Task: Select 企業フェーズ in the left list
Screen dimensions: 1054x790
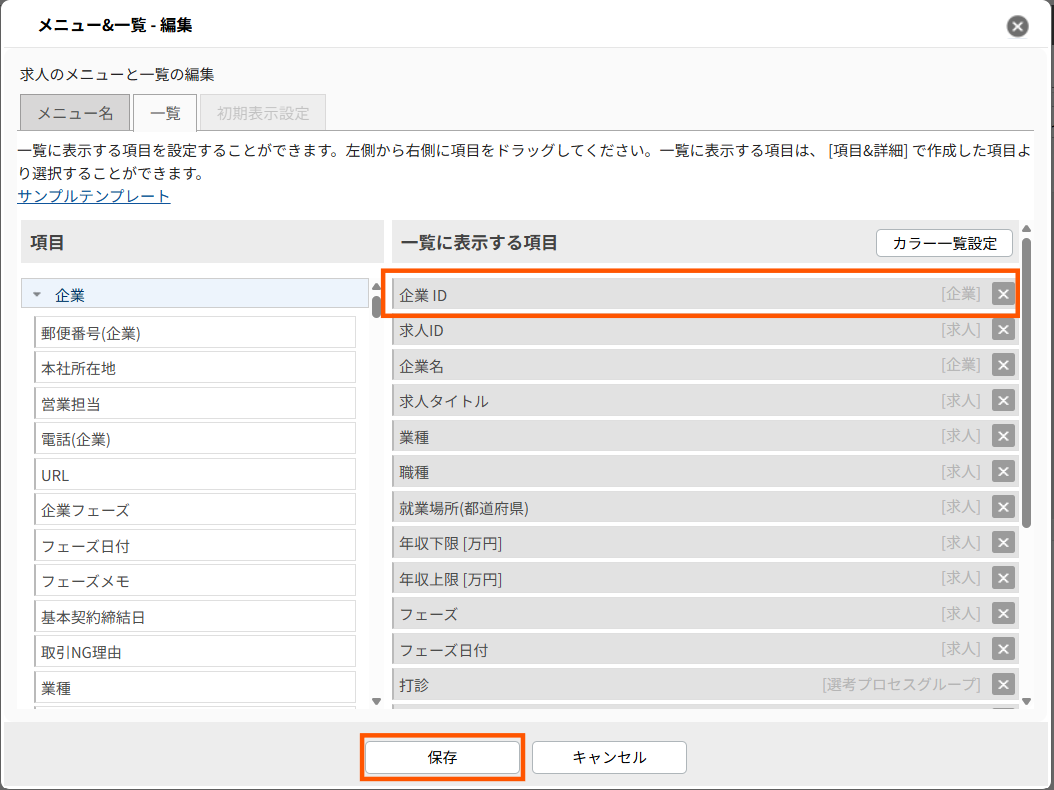Action: coord(195,510)
